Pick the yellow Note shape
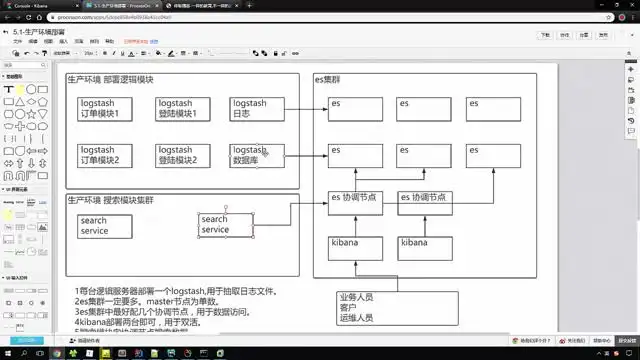Viewport: 640px width, 360px height. click(x=20, y=89)
